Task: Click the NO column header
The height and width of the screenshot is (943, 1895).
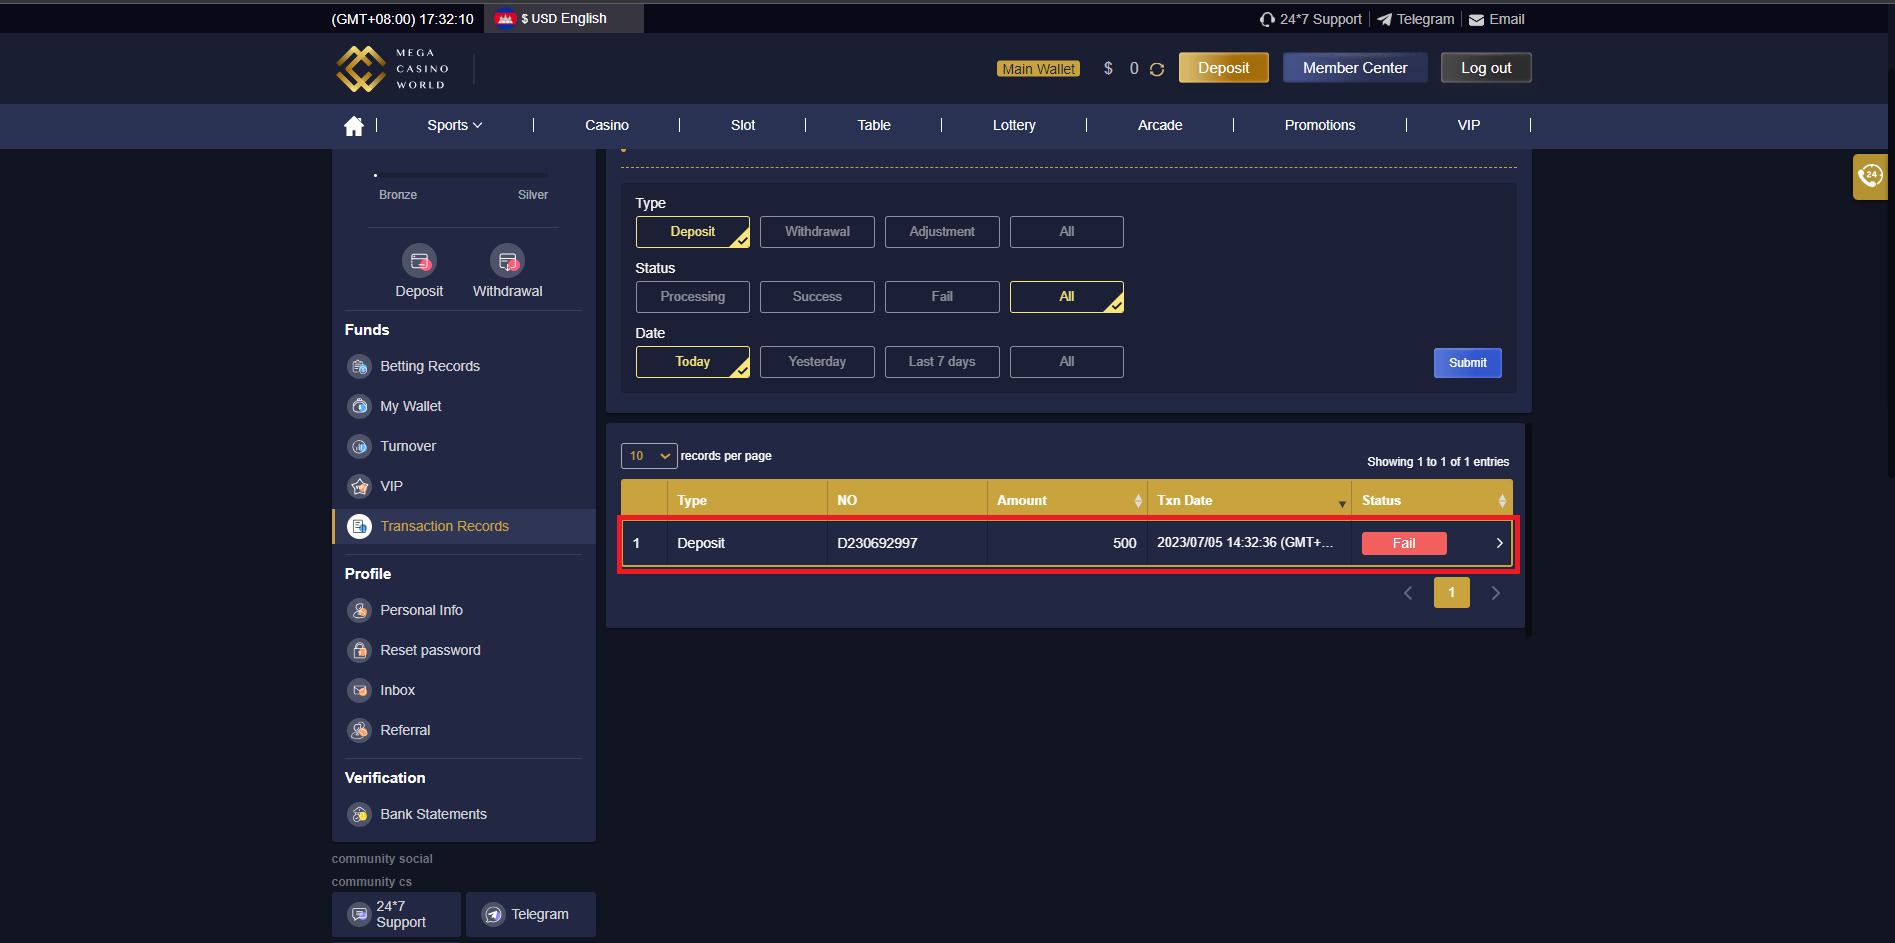Action: pos(907,500)
